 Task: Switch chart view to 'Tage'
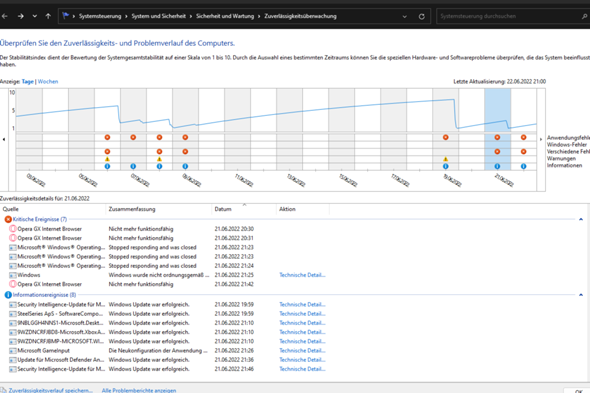pos(27,81)
